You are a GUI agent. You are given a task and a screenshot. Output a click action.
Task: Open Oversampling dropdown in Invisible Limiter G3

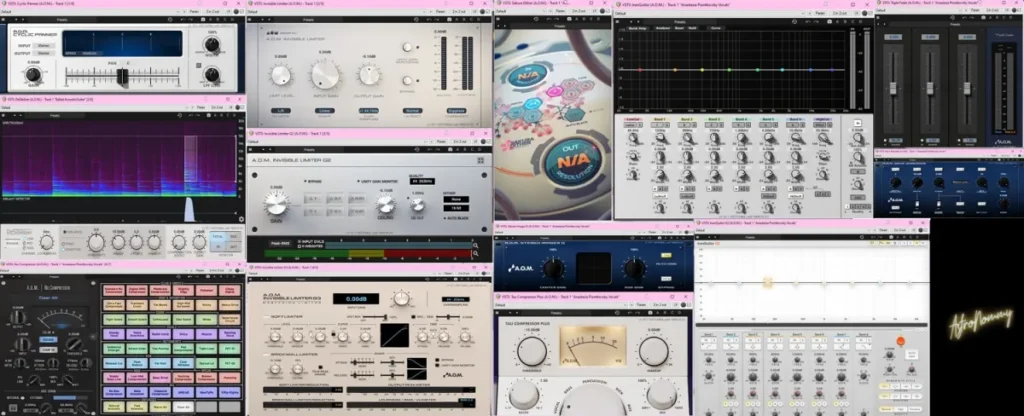(x=455, y=299)
